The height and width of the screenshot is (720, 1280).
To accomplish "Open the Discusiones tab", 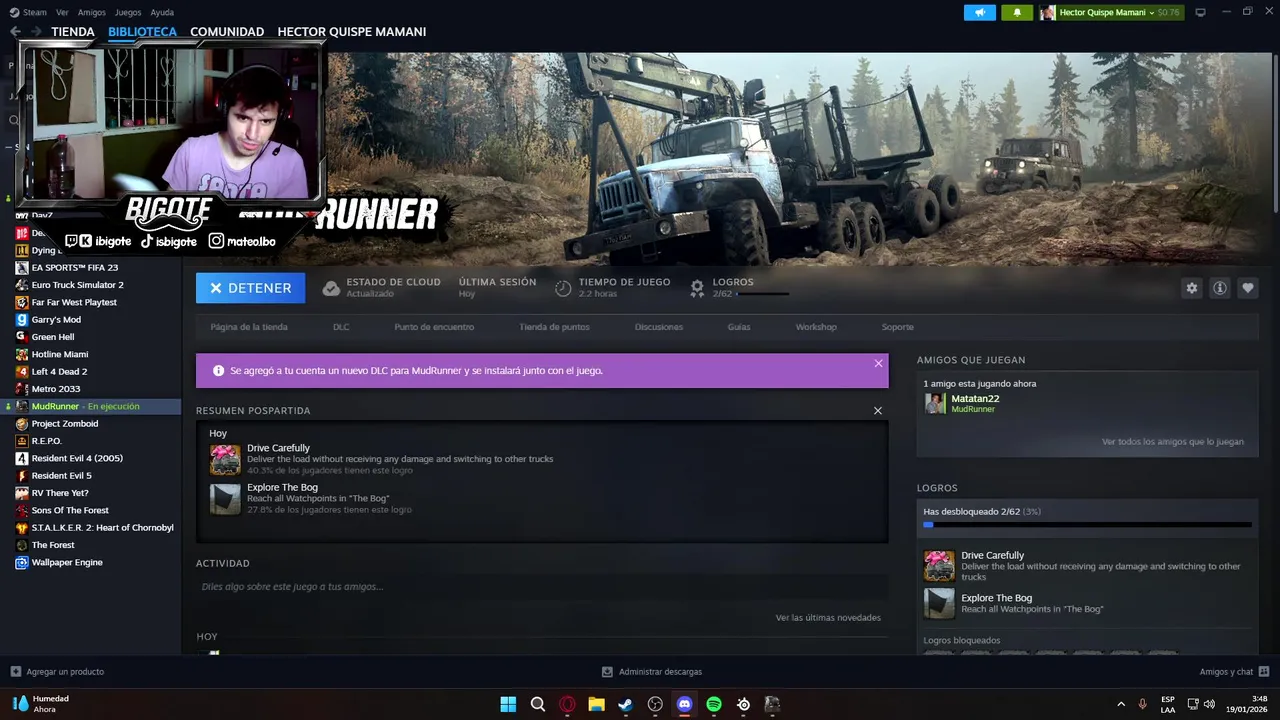I will coord(659,327).
